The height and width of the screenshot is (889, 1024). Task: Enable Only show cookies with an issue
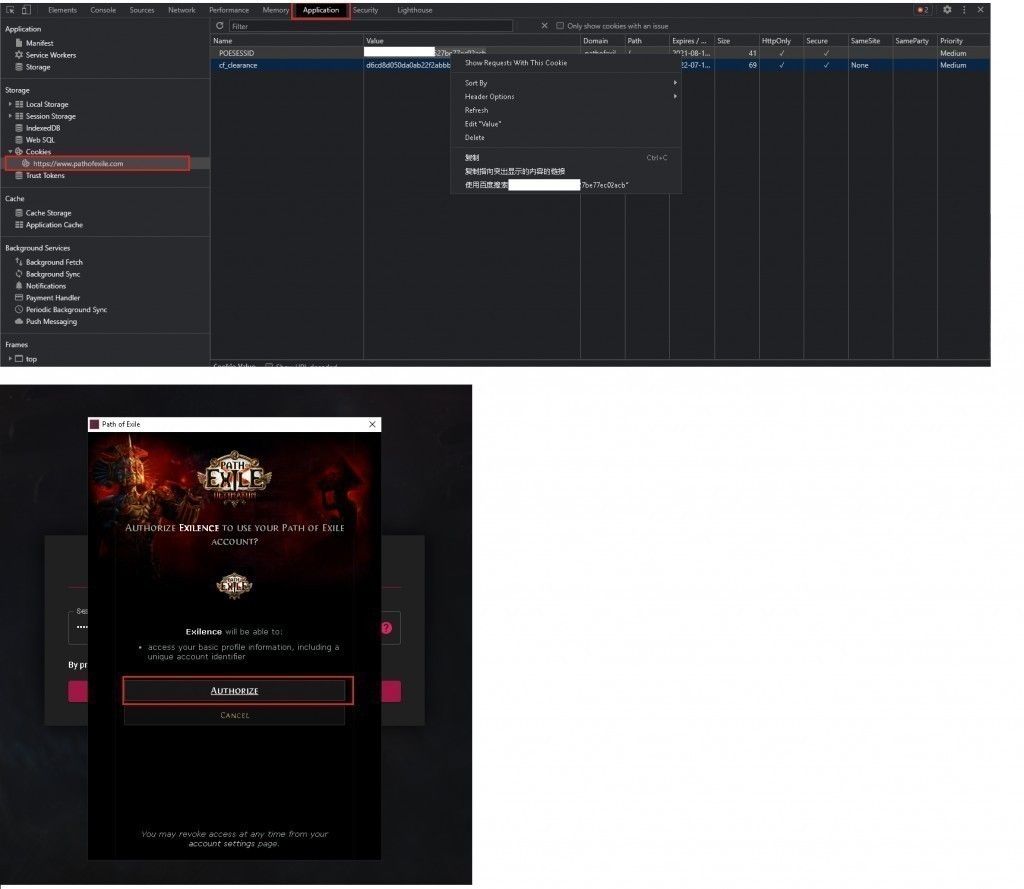(560, 26)
